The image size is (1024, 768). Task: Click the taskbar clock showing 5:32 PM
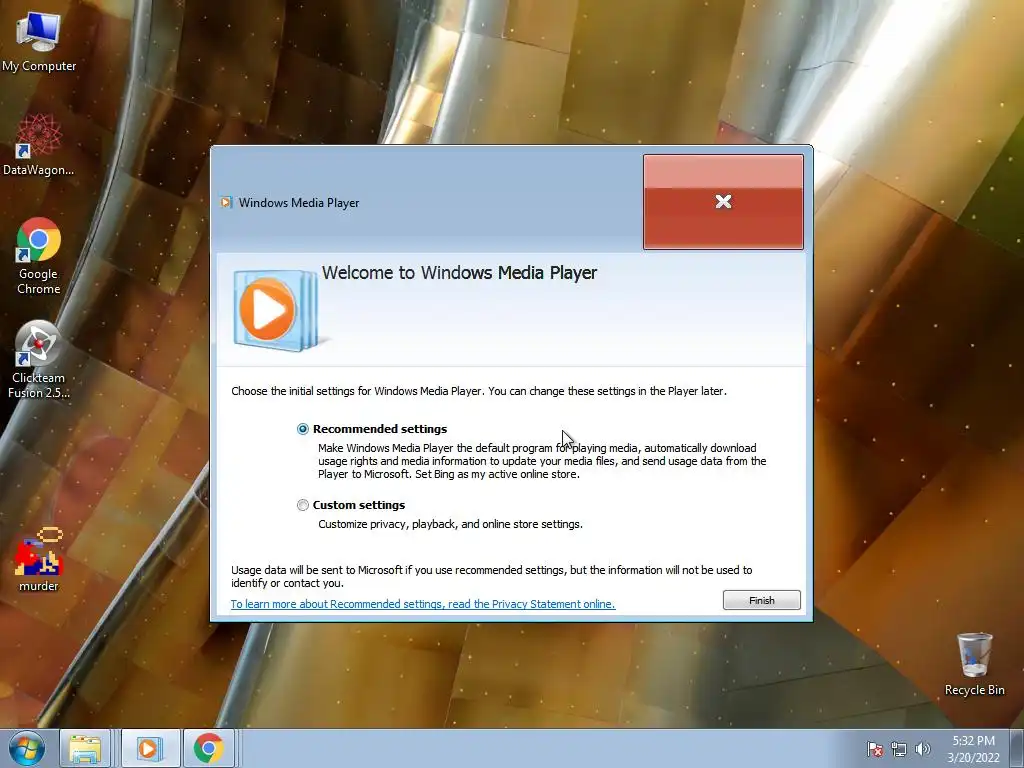(973, 749)
